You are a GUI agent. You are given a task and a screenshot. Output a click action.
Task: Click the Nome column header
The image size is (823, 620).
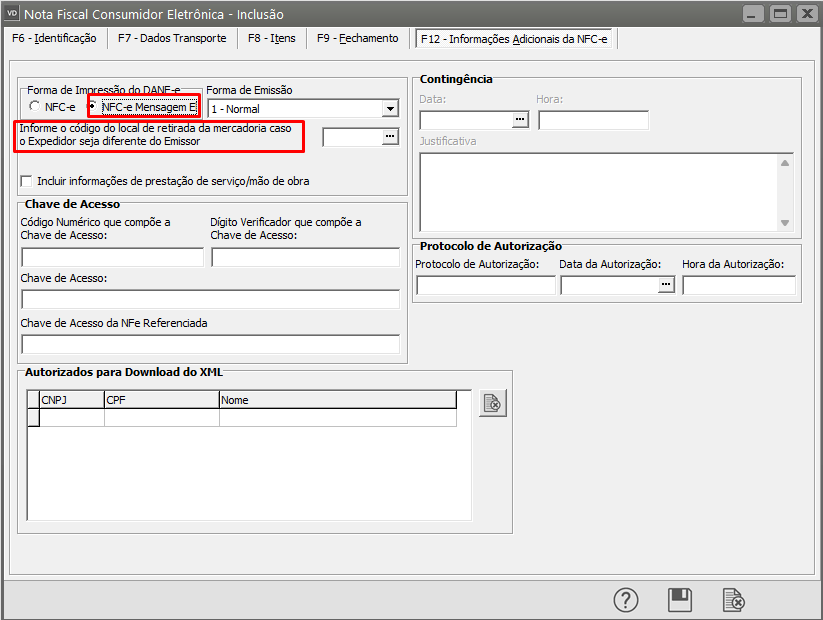click(337, 400)
